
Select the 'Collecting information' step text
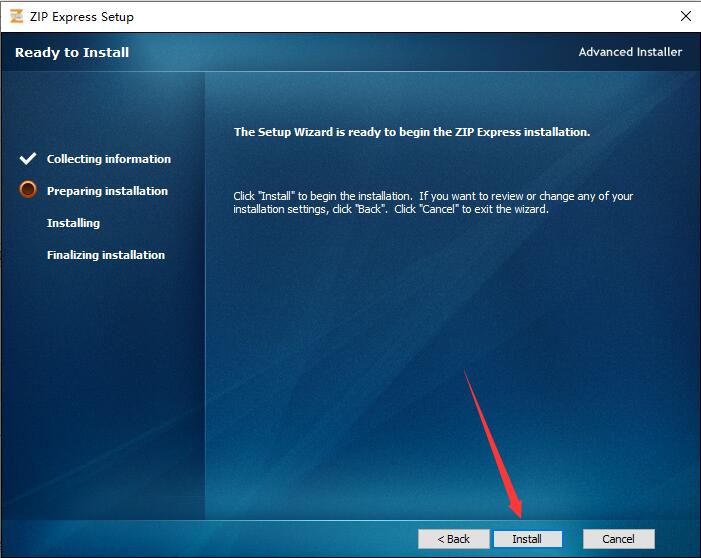109,159
